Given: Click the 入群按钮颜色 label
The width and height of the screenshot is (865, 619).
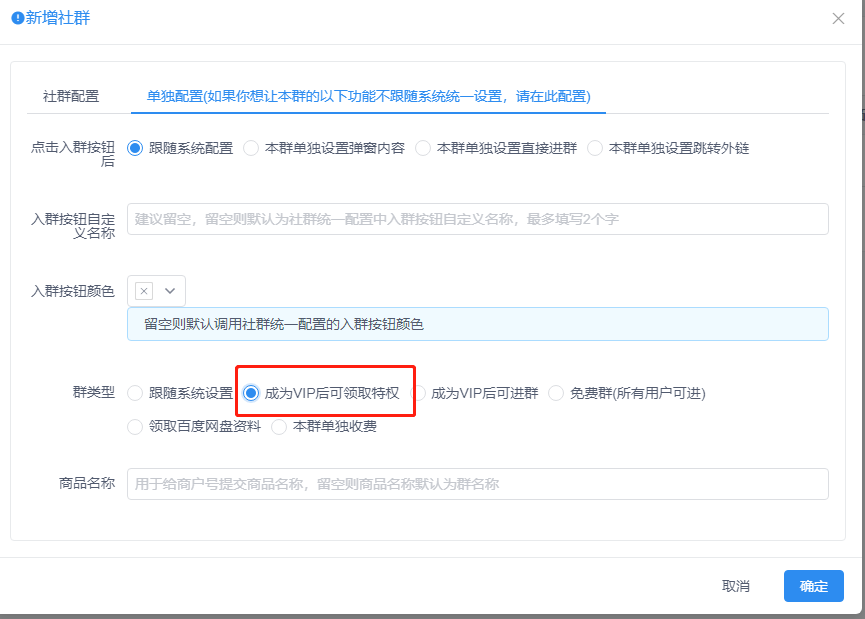Looking at the screenshot, I should pyautogui.click(x=73, y=291).
